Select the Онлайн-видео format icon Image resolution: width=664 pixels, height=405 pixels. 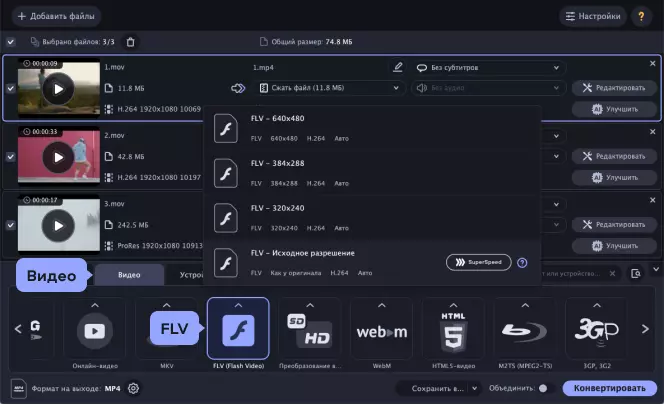pyautogui.click(x=95, y=331)
